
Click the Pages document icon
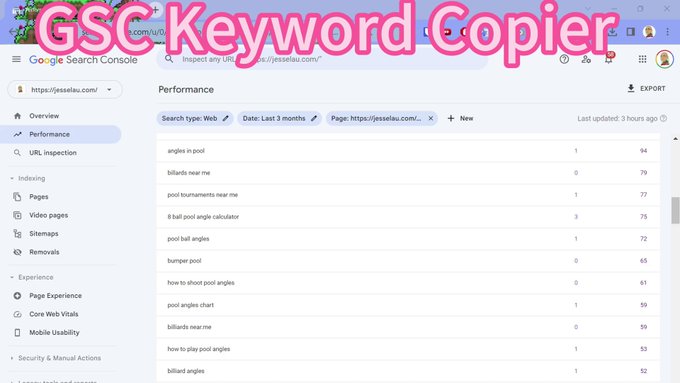pos(17,197)
